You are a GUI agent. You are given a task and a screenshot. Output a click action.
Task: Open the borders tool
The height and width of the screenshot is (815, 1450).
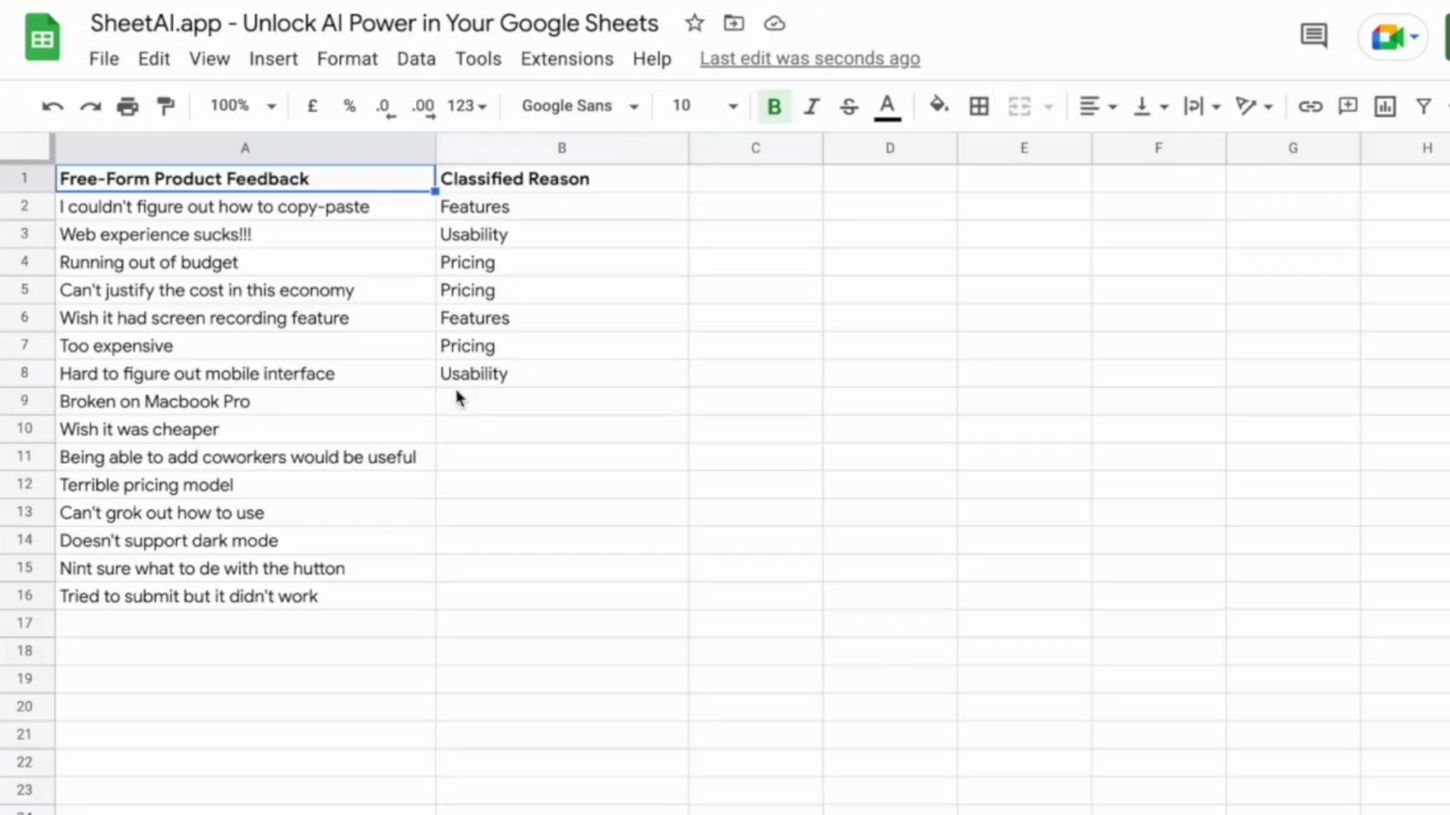coord(979,106)
